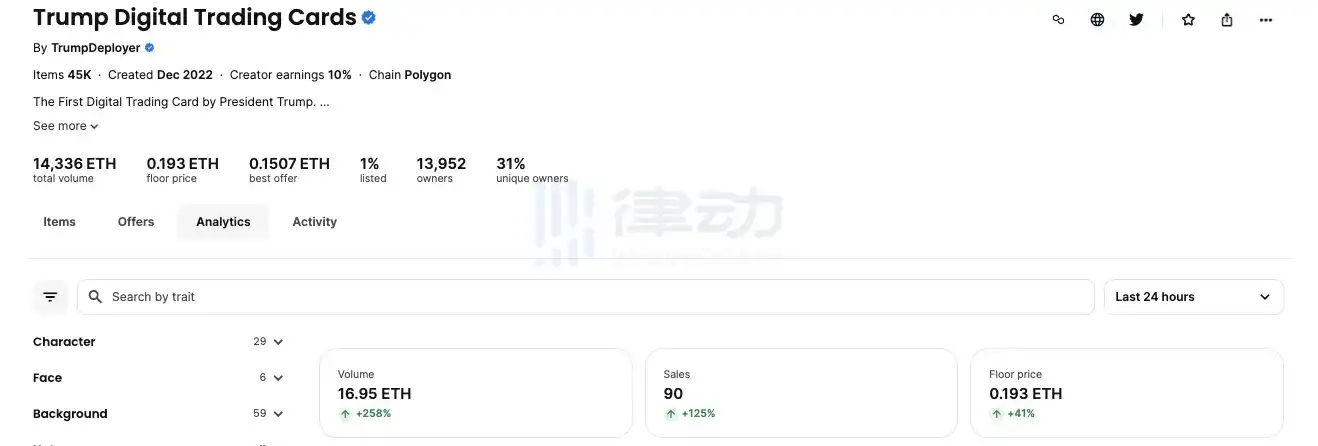
Task: Click the verified badge next to TrumpDeployer
Action: pyautogui.click(x=150, y=48)
